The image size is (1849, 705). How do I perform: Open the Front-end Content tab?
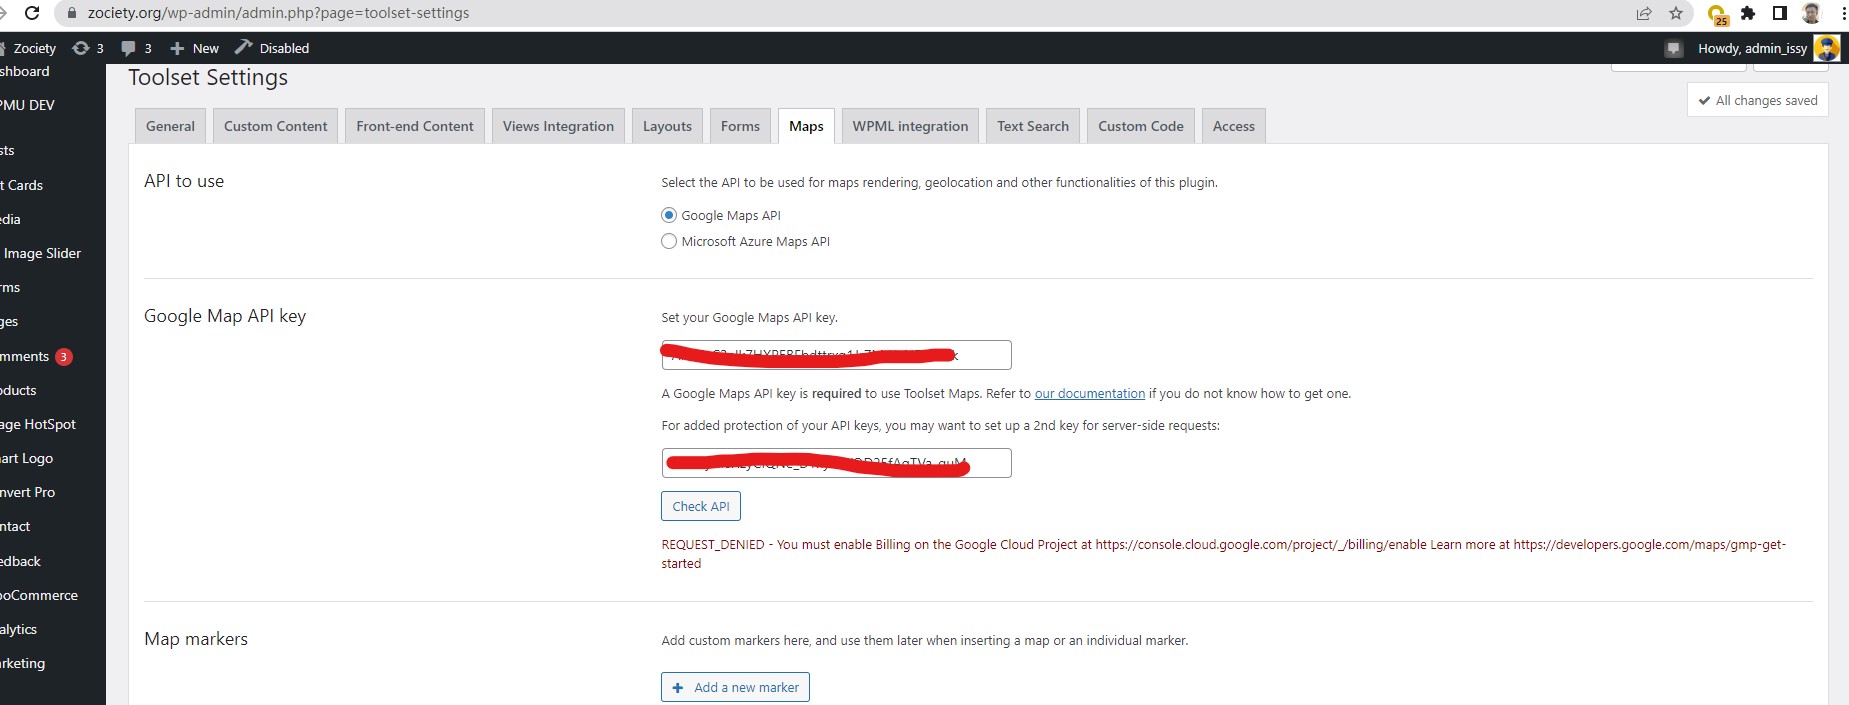pyautogui.click(x=415, y=126)
